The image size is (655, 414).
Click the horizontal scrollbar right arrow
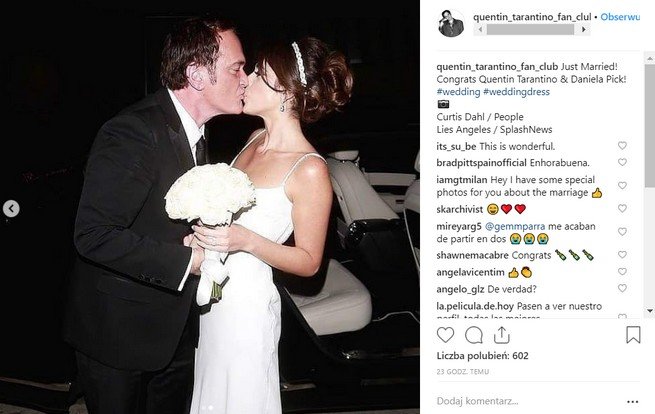(x=584, y=29)
